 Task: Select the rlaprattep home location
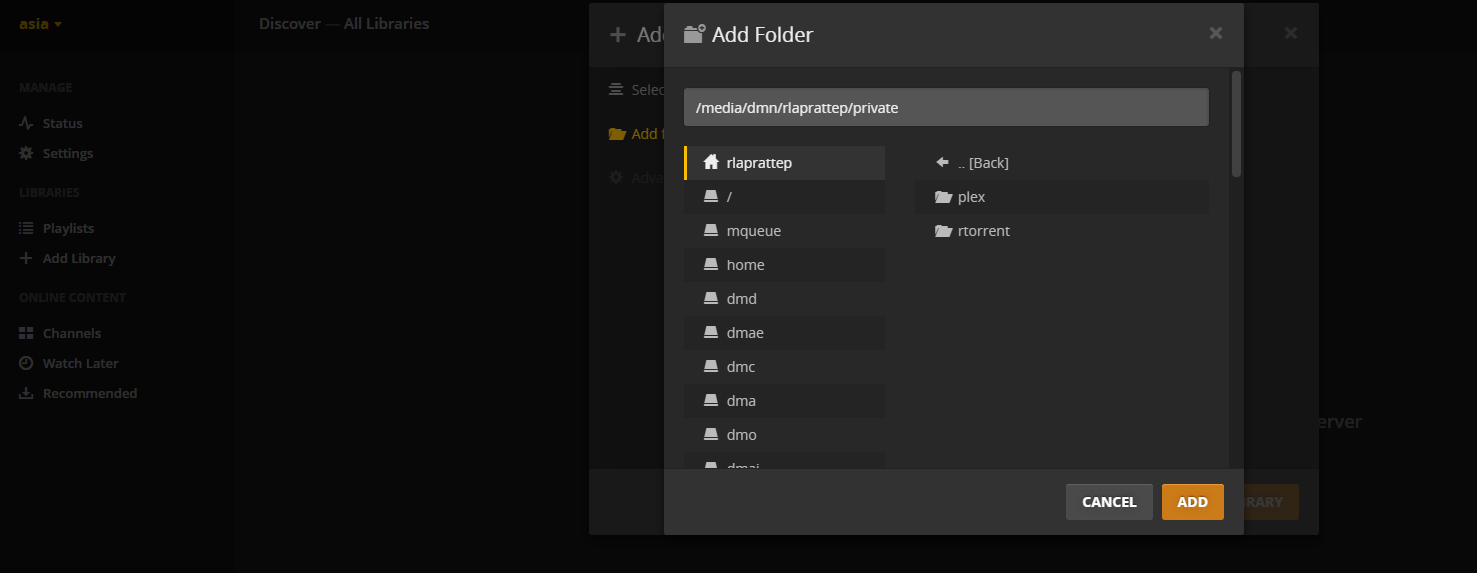point(785,163)
